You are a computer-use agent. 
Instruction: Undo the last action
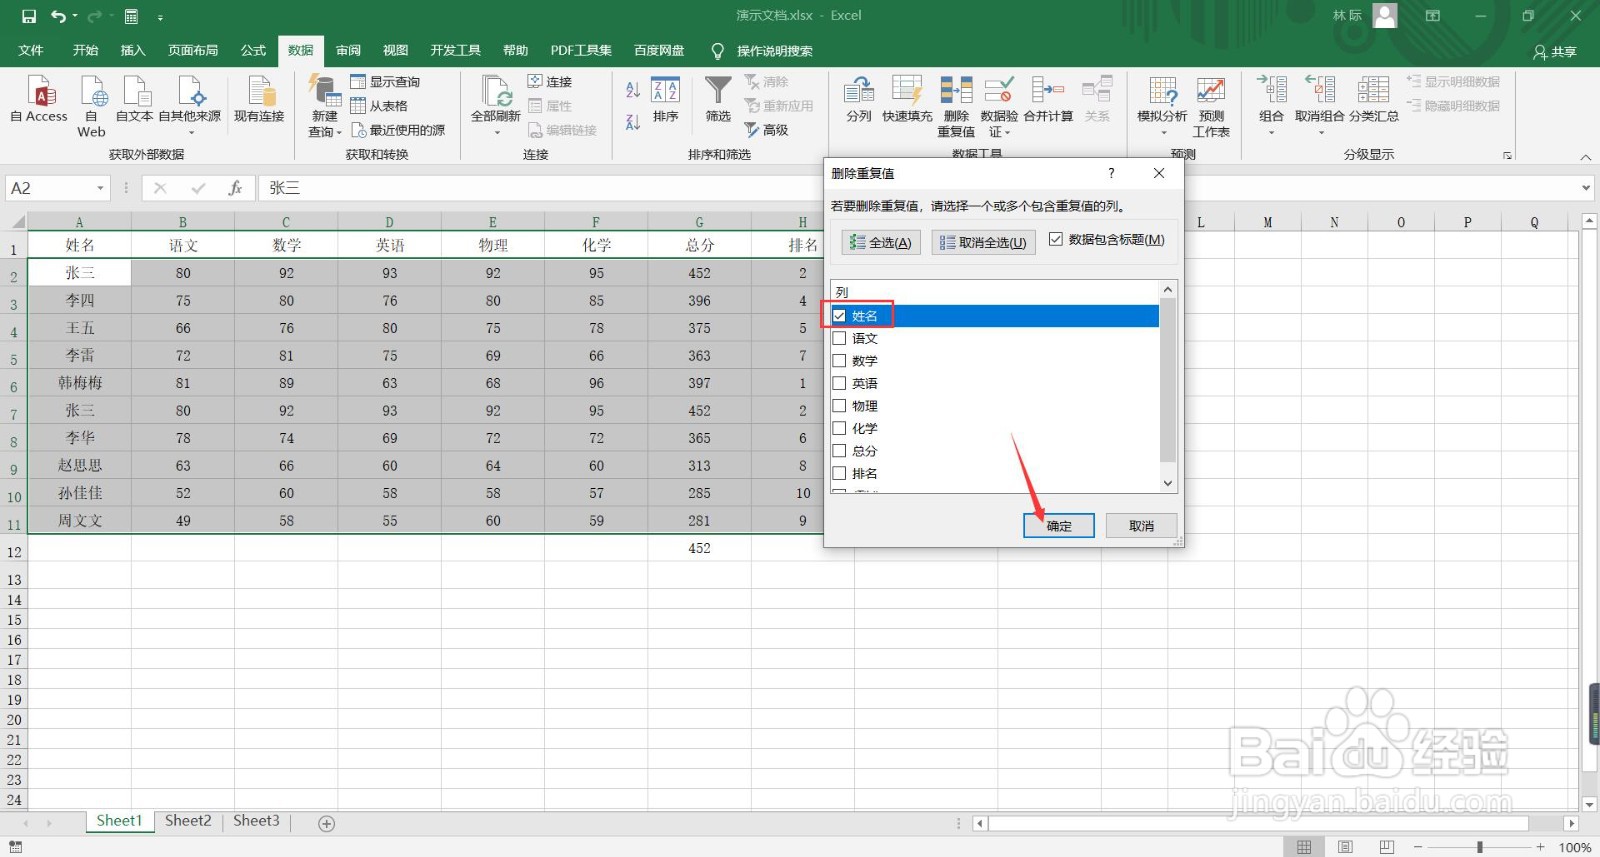58,16
